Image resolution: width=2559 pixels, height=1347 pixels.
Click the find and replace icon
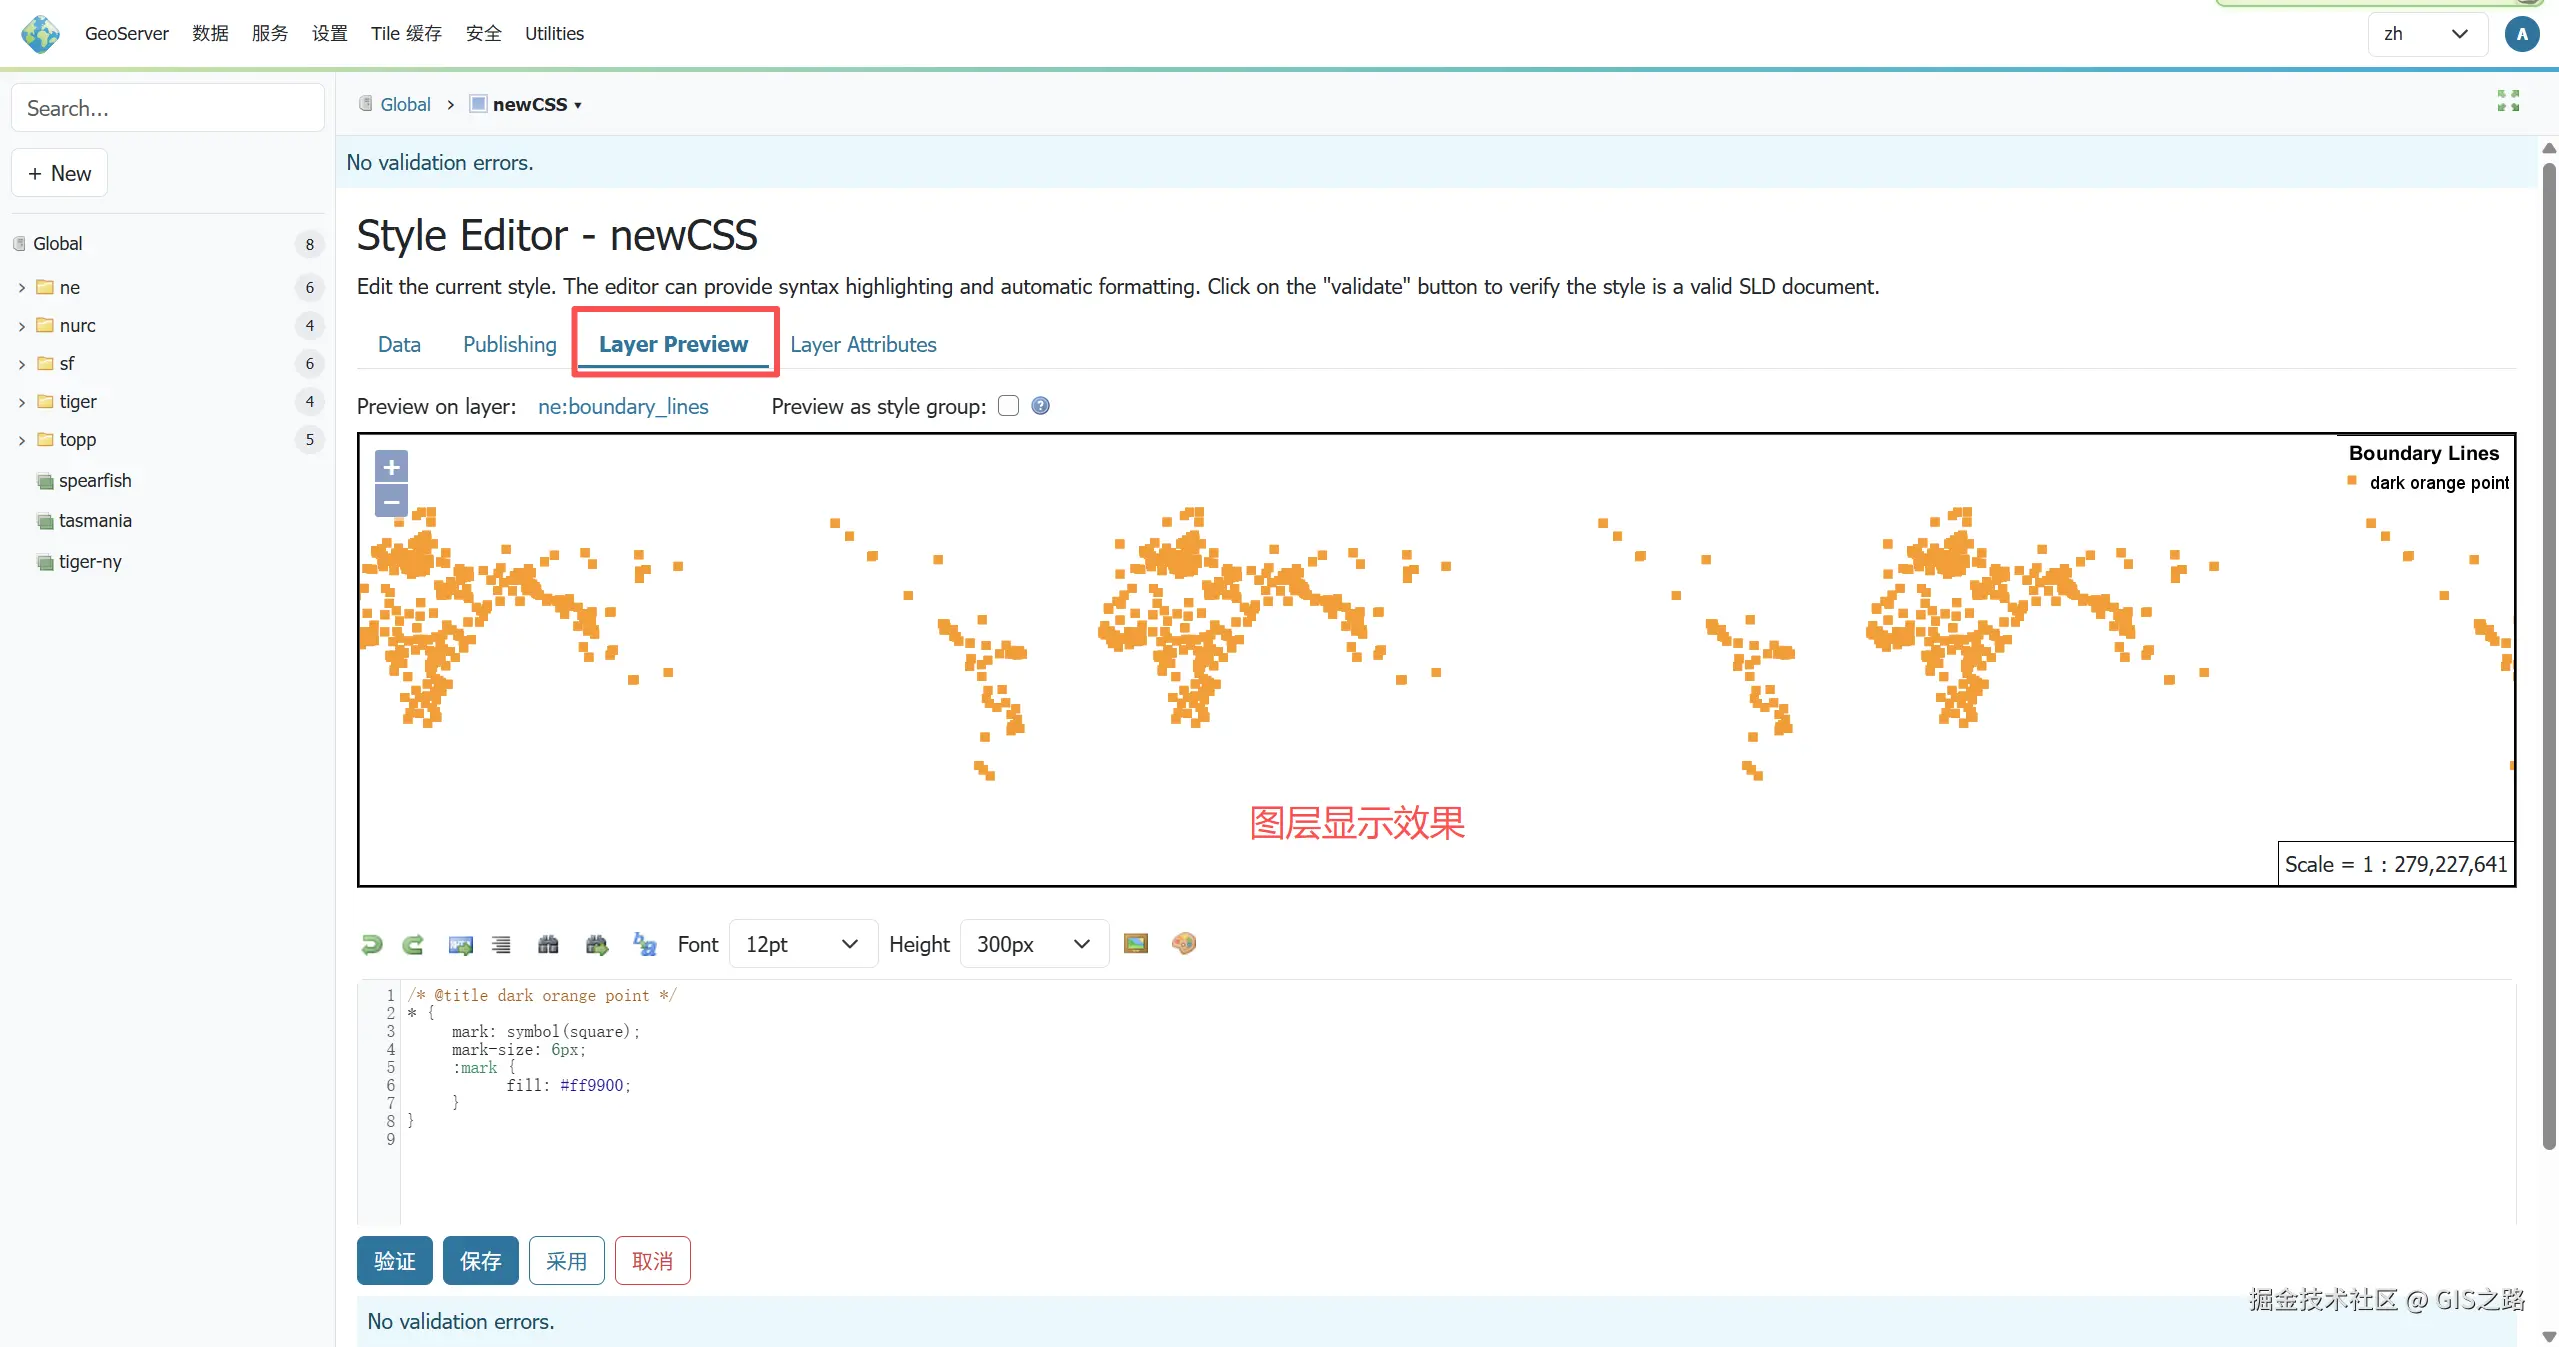click(x=645, y=944)
